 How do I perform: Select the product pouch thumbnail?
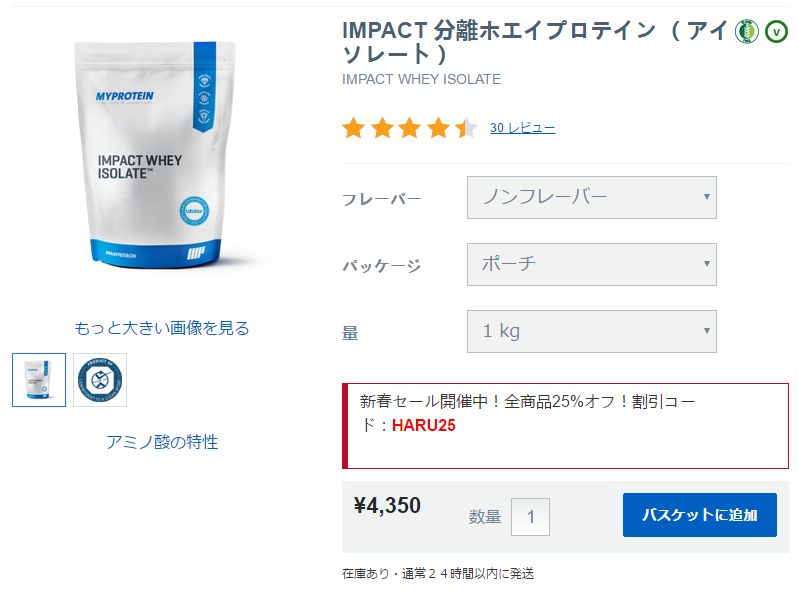pyautogui.click(x=39, y=380)
